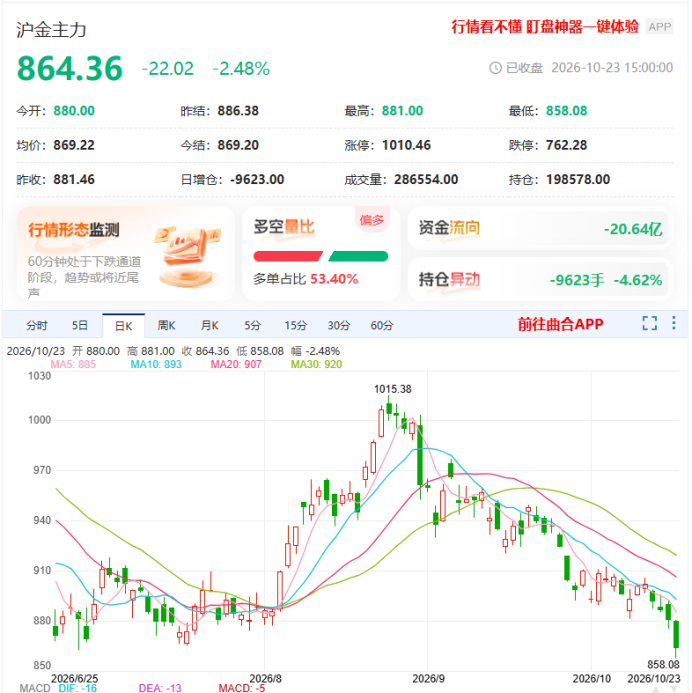Switch chart to 5分 interval
The height and width of the screenshot is (693, 692).
(x=253, y=326)
